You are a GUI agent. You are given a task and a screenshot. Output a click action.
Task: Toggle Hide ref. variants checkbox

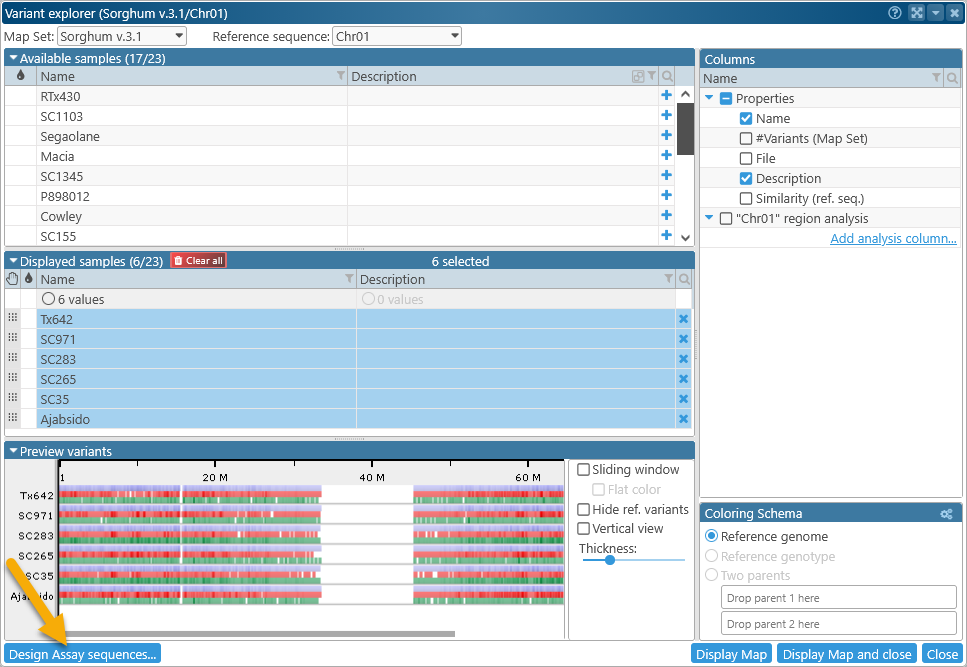coord(584,509)
